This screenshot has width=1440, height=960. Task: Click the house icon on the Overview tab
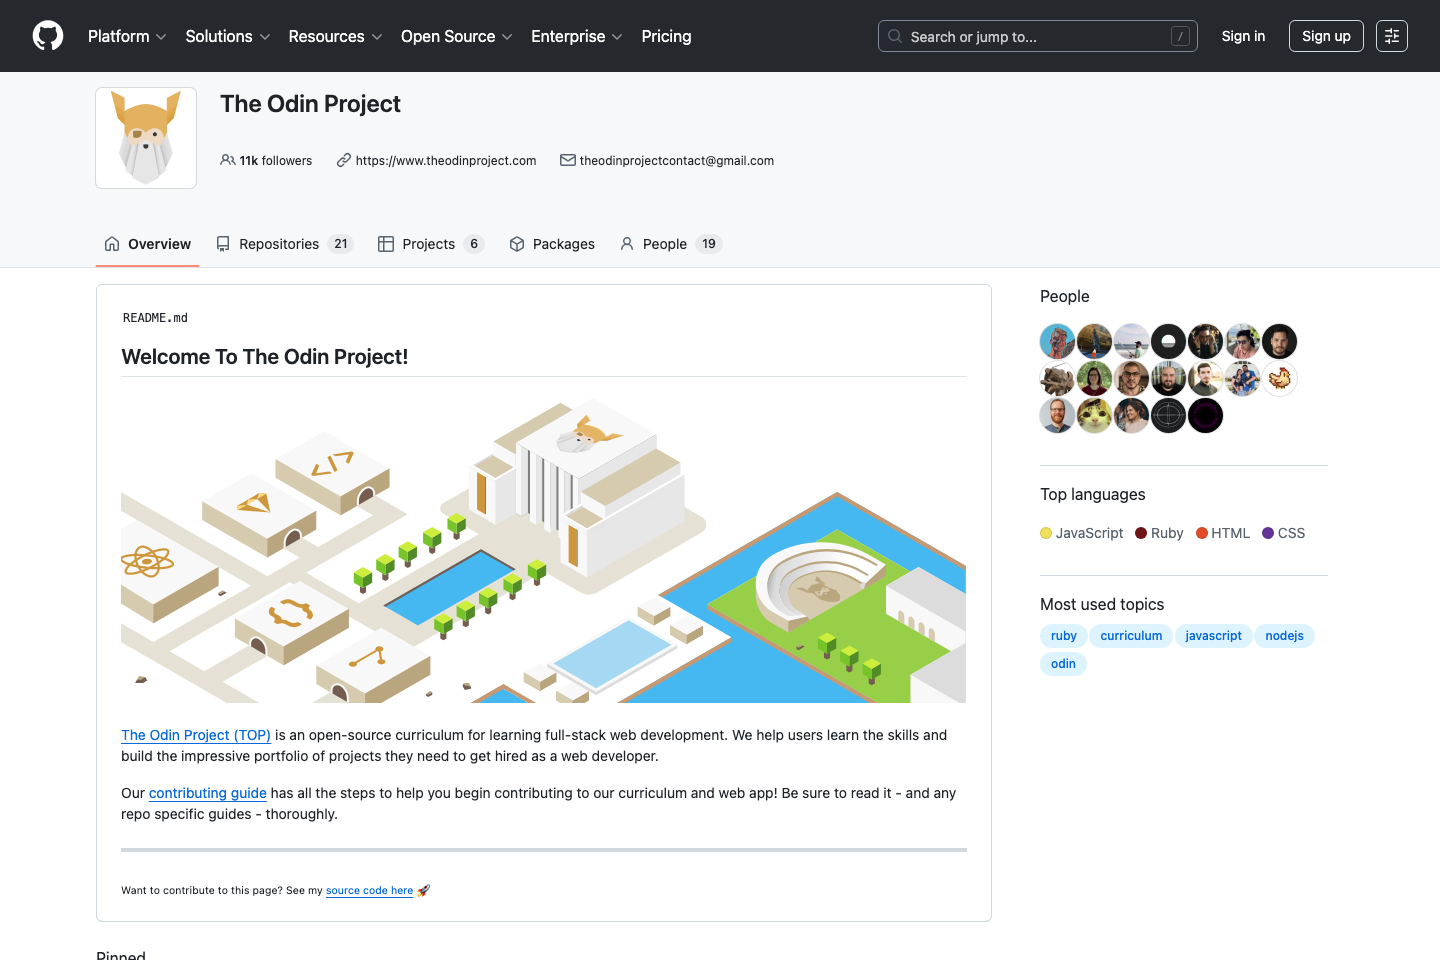coord(111,243)
